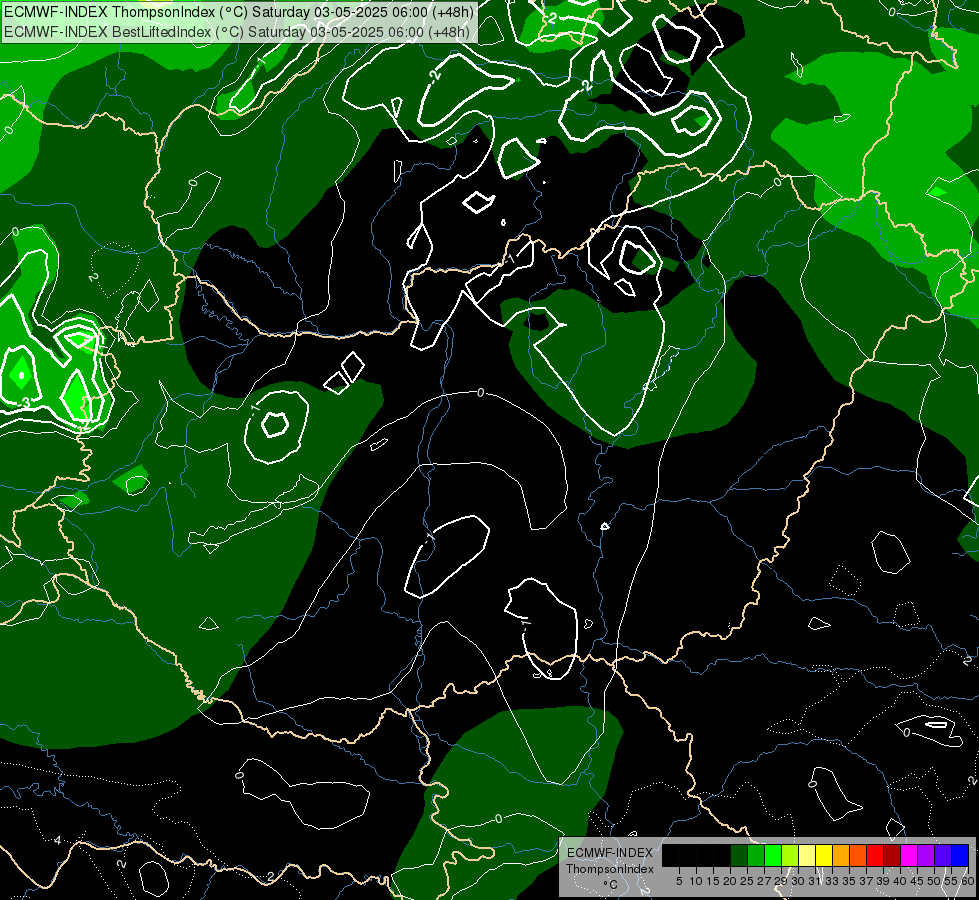
Task: Pick the orange-red 35–37 legend swatch
Action: [x=858, y=855]
